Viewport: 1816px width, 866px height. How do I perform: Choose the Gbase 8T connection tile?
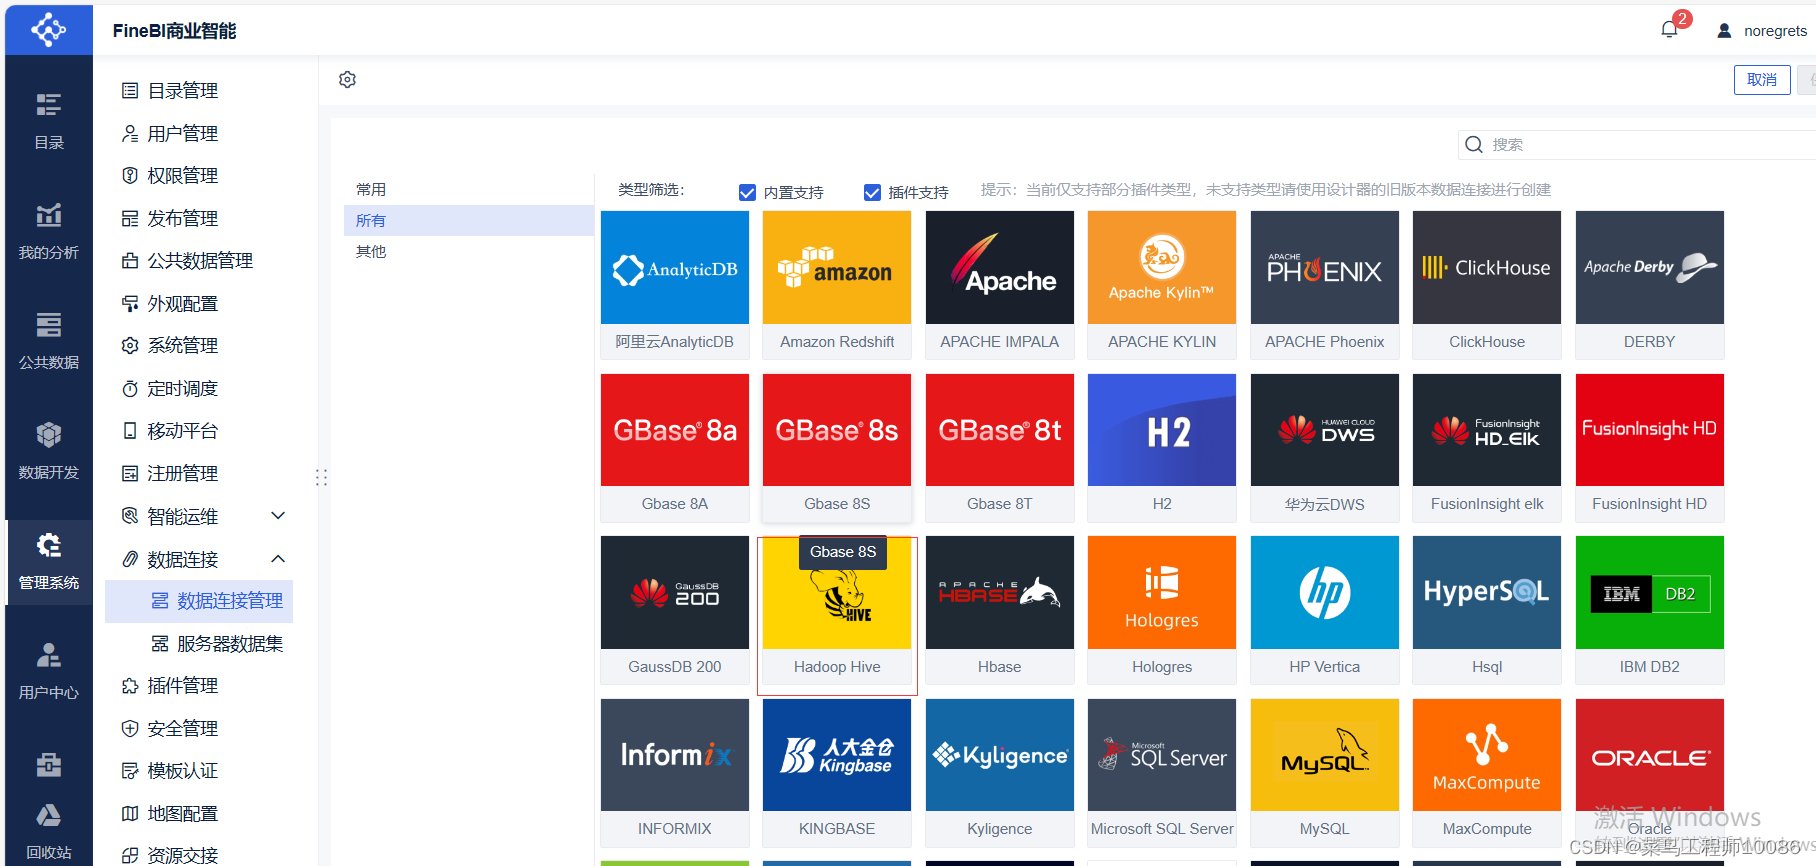[x=1000, y=447]
